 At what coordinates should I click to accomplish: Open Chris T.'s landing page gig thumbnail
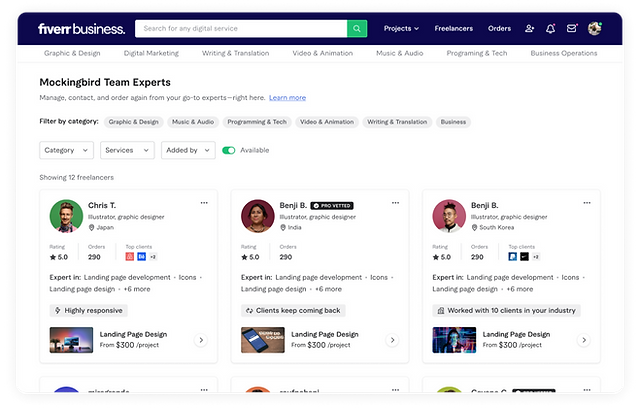tap(71, 340)
